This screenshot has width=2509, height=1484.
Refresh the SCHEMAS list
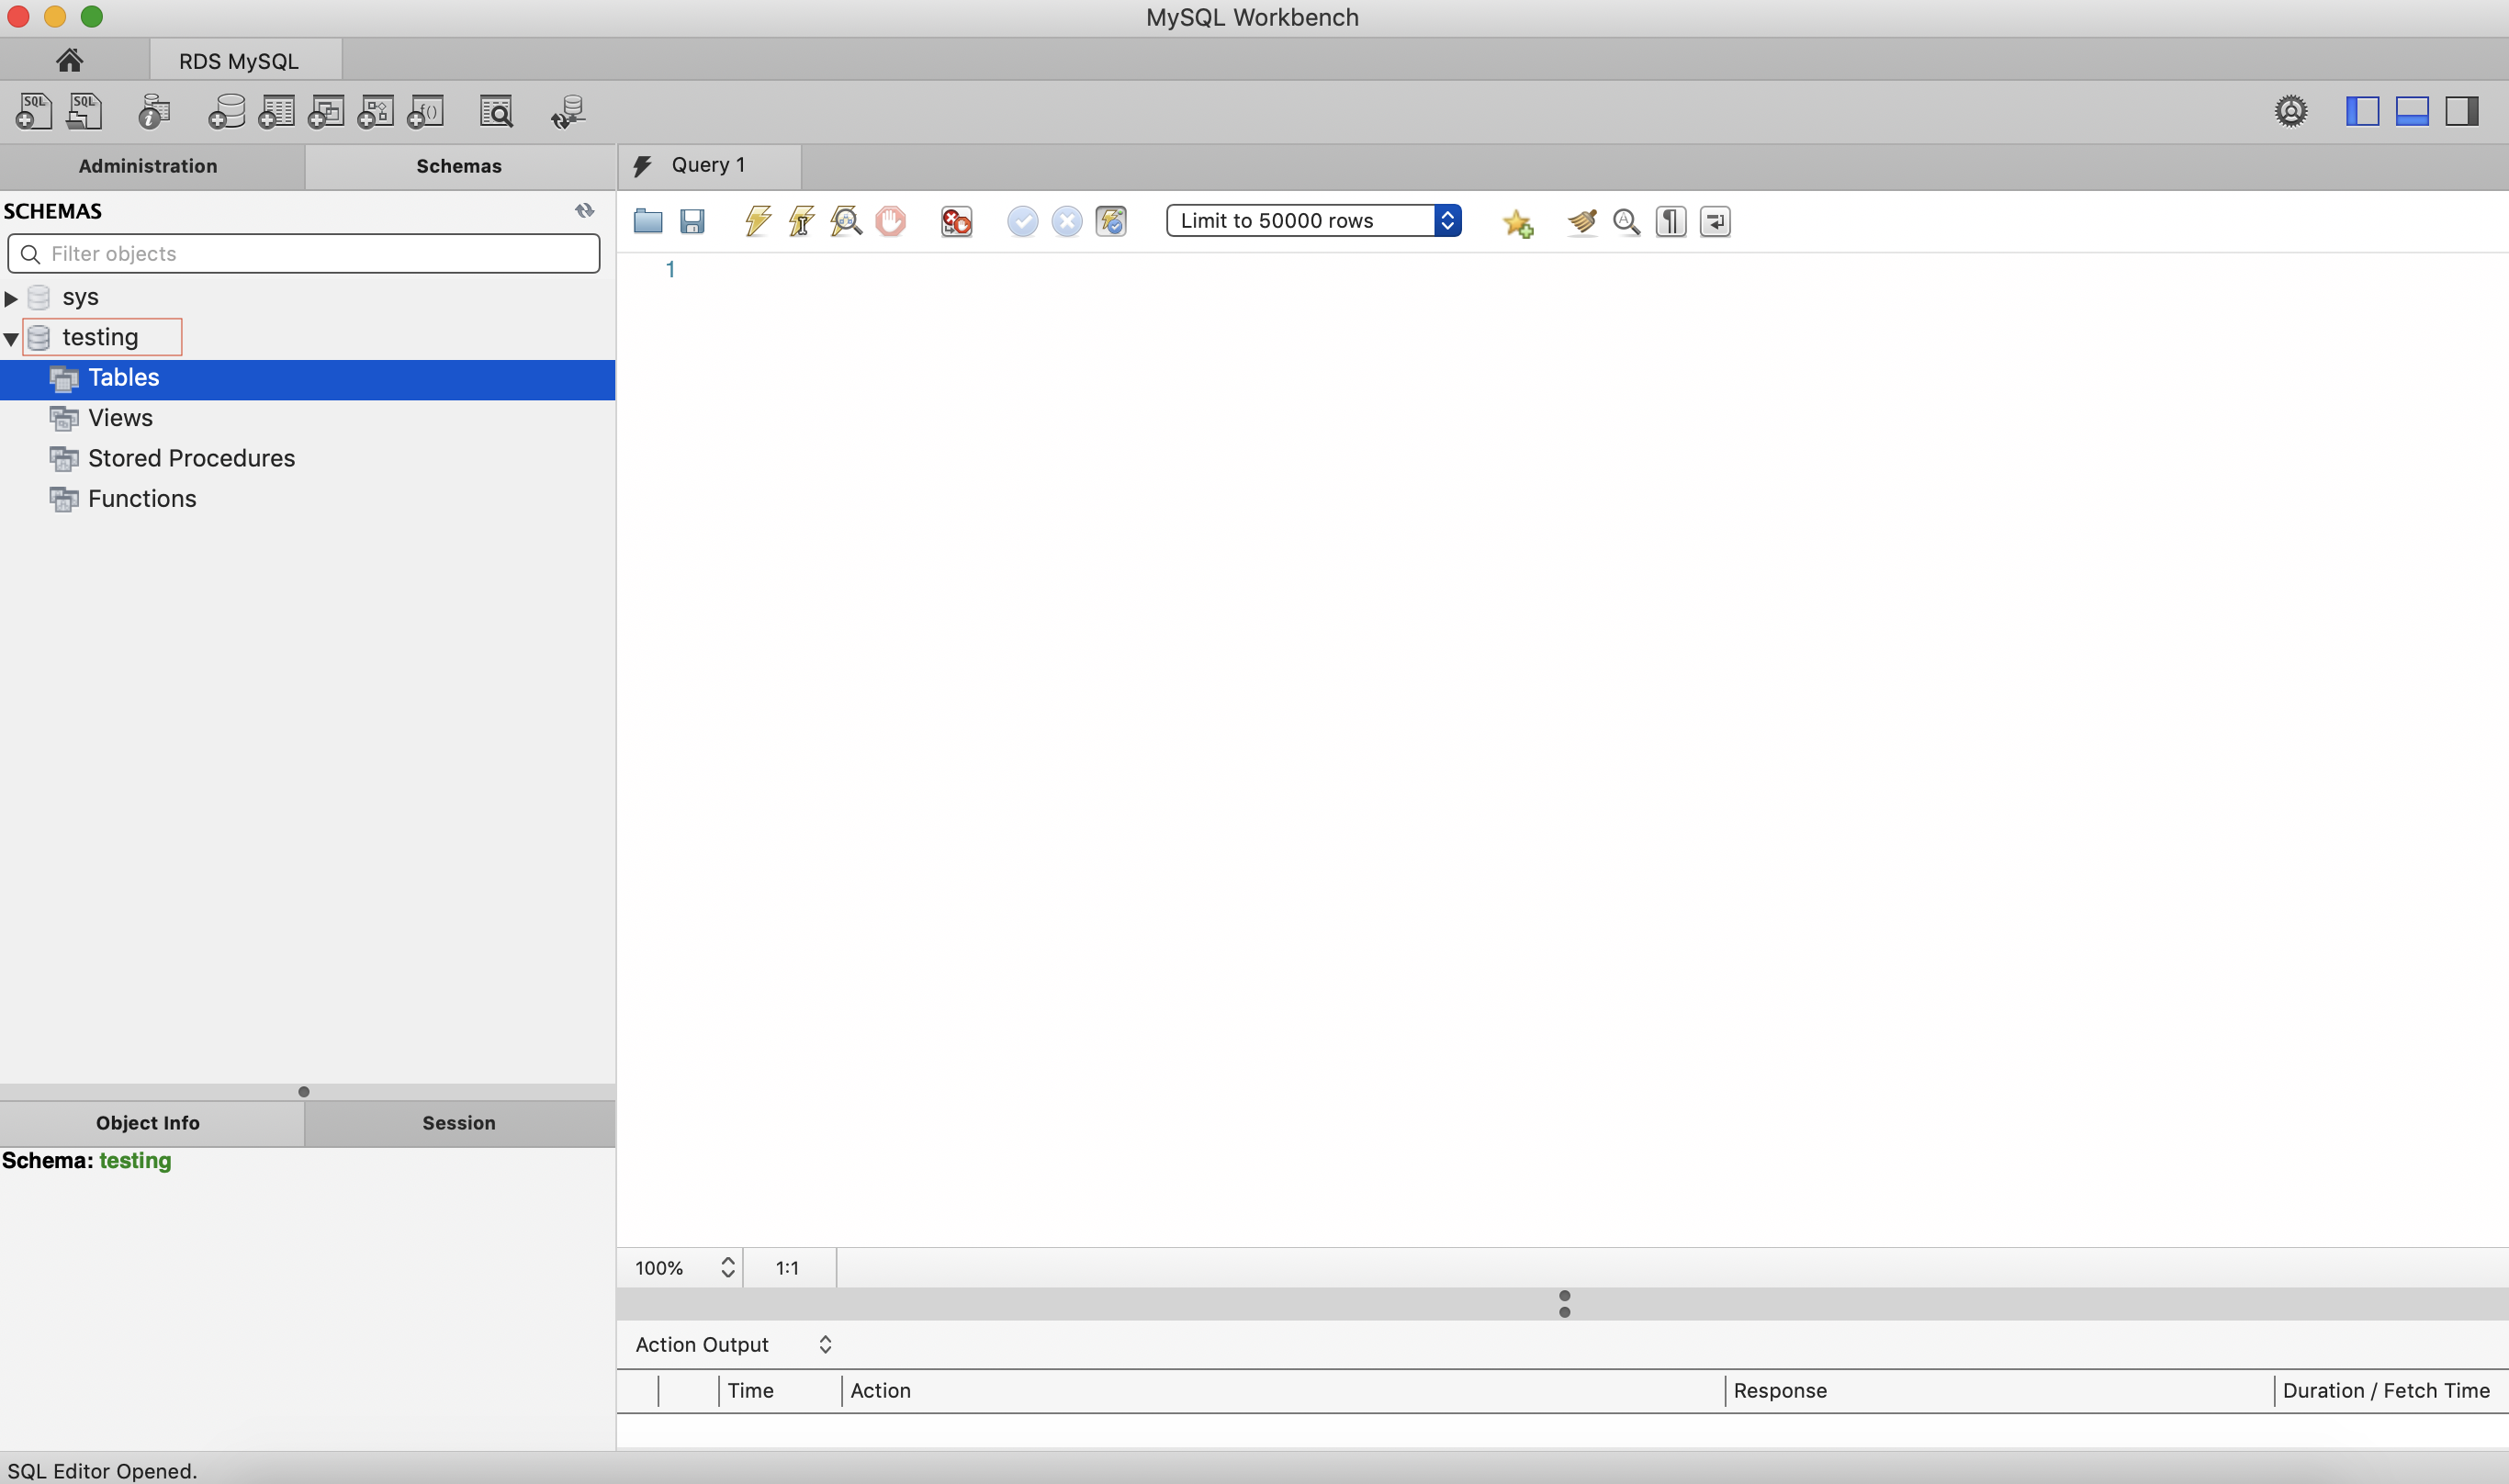pos(585,210)
